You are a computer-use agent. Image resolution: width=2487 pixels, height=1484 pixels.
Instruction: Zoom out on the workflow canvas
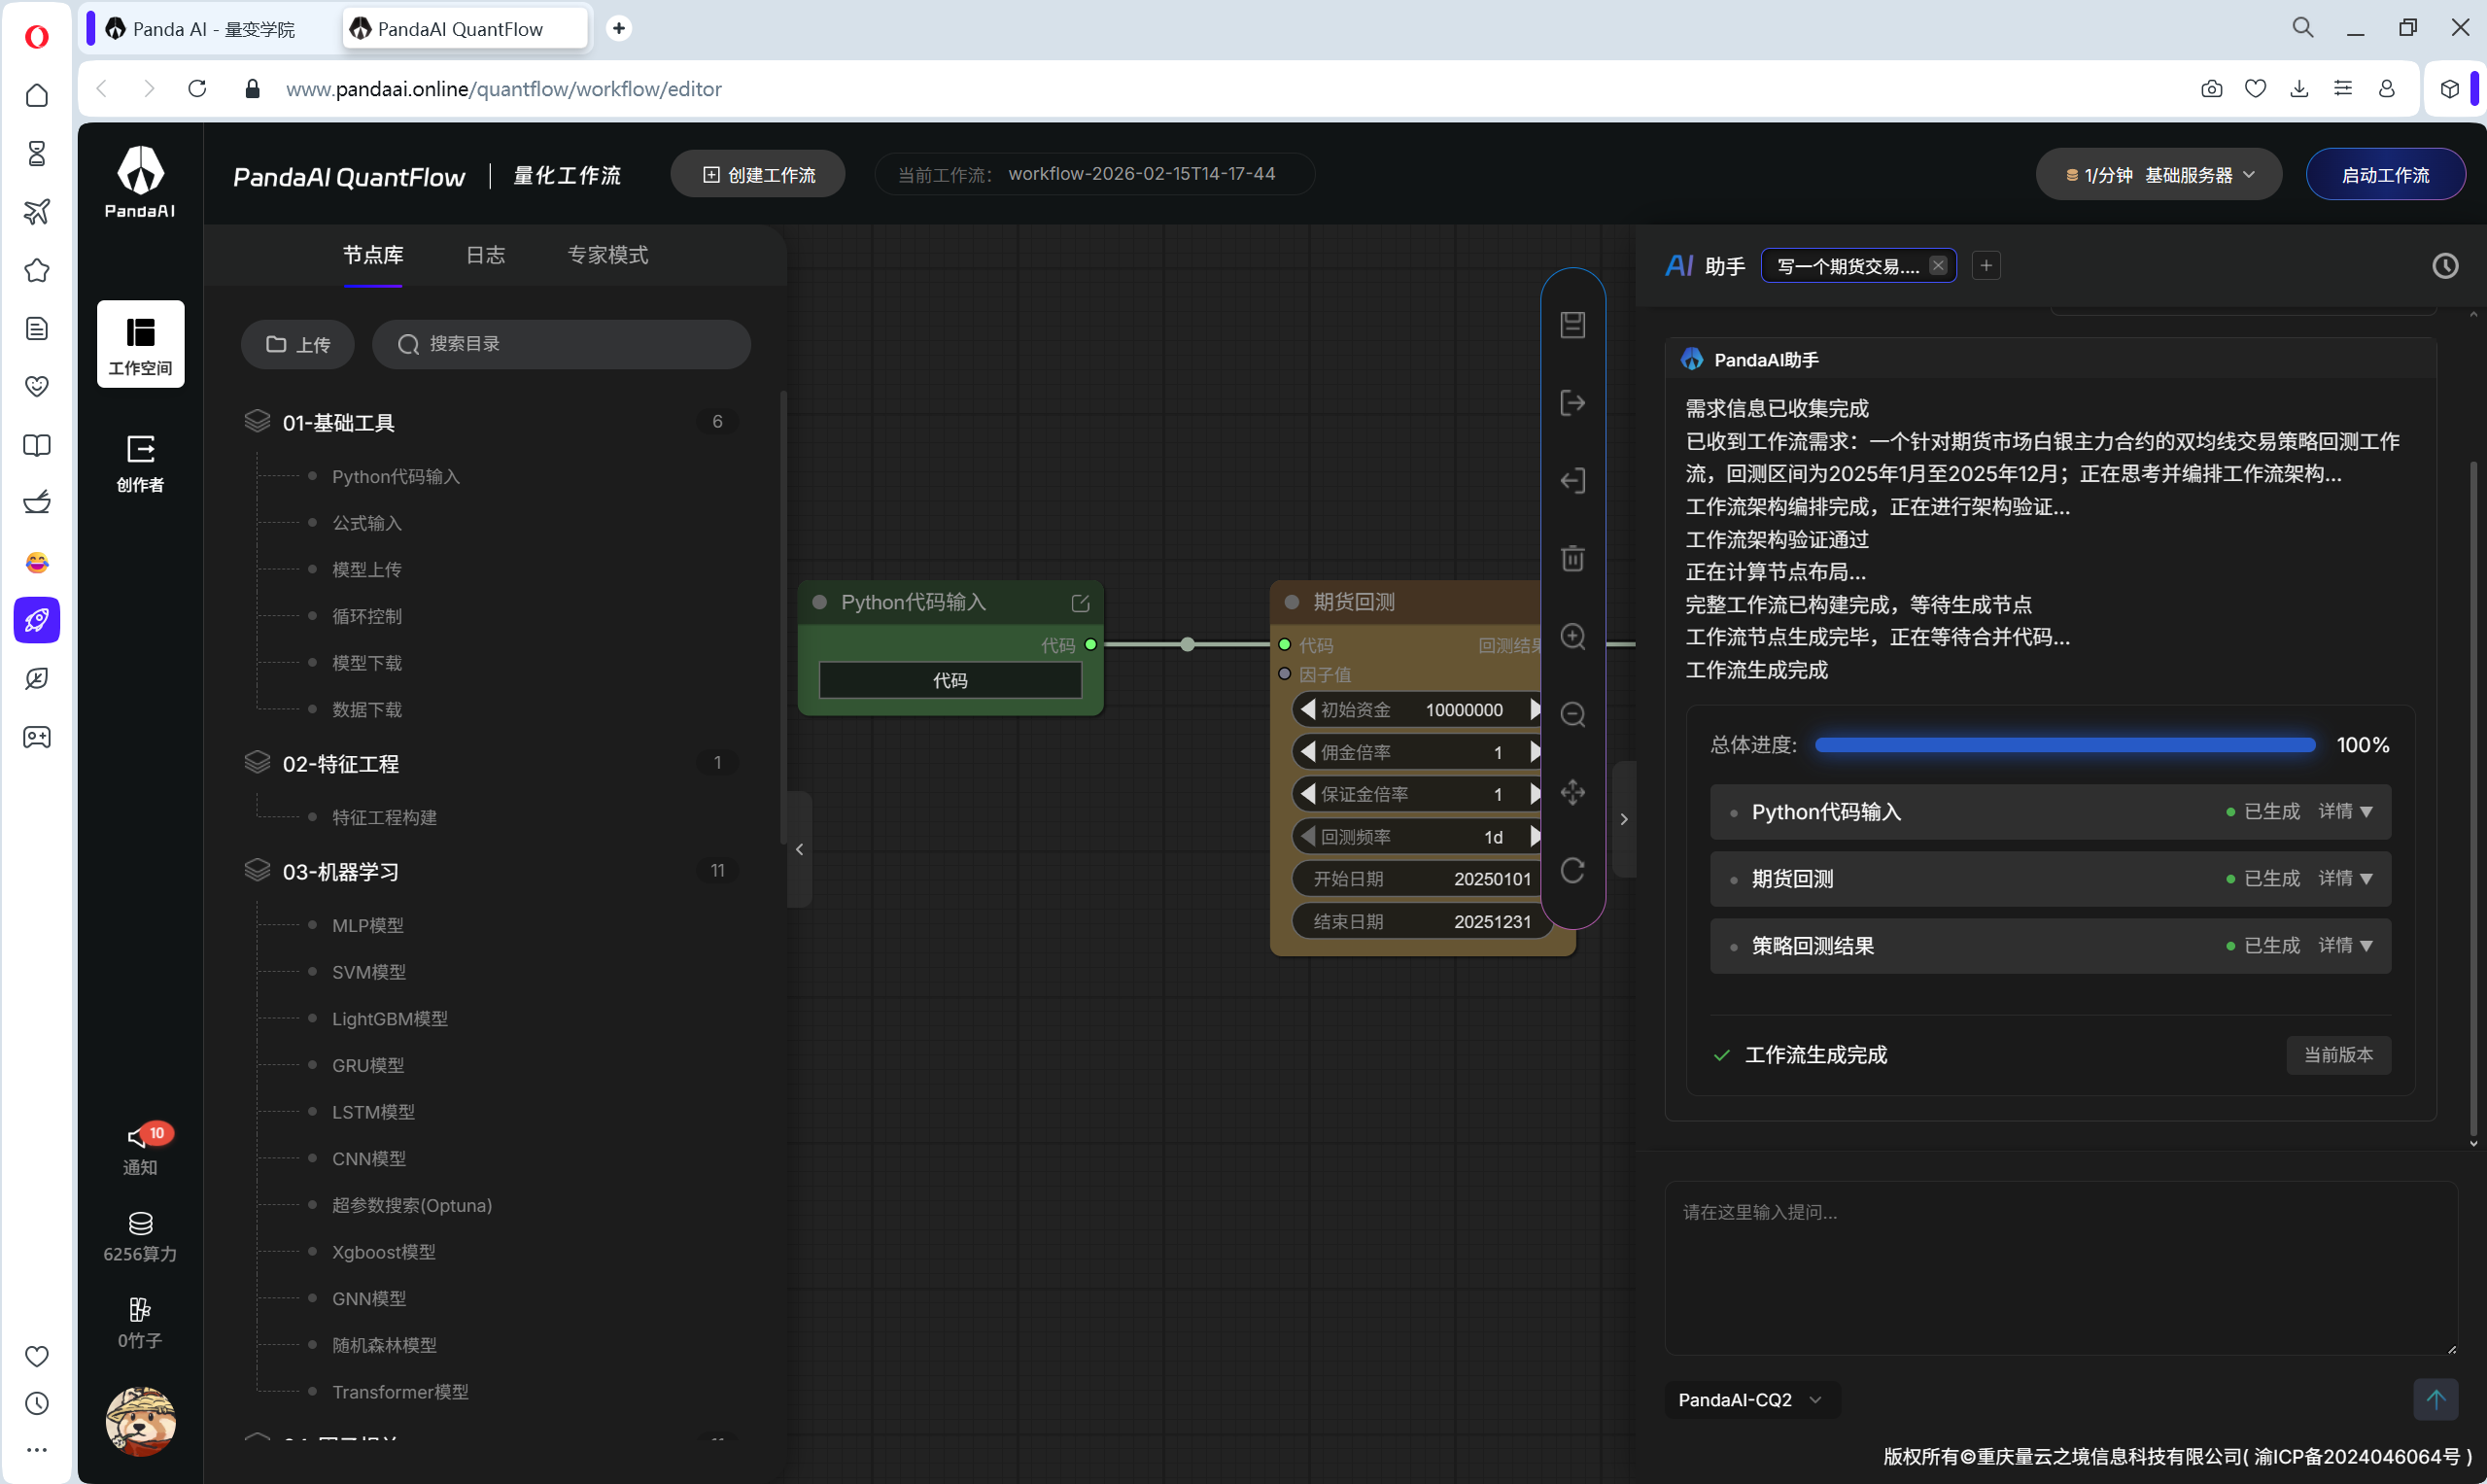pos(1572,714)
